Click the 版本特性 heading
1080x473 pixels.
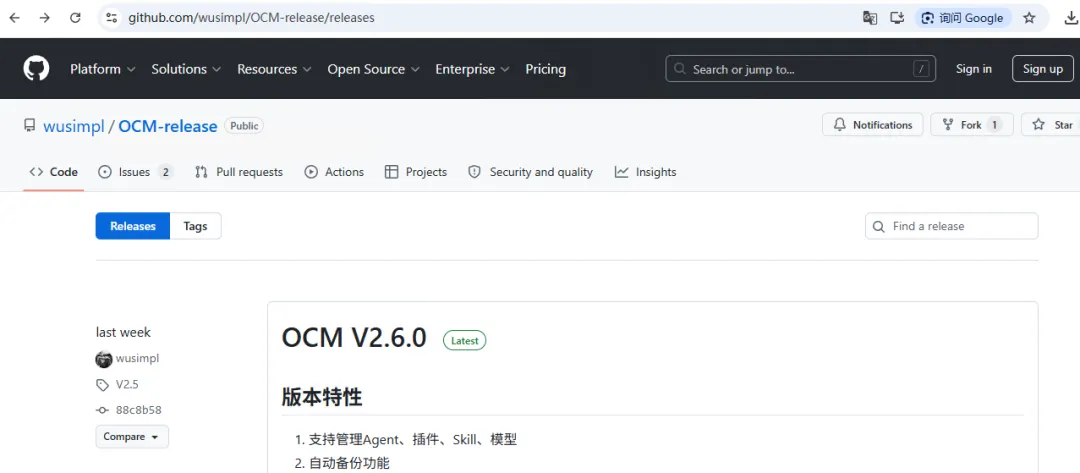point(322,397)
